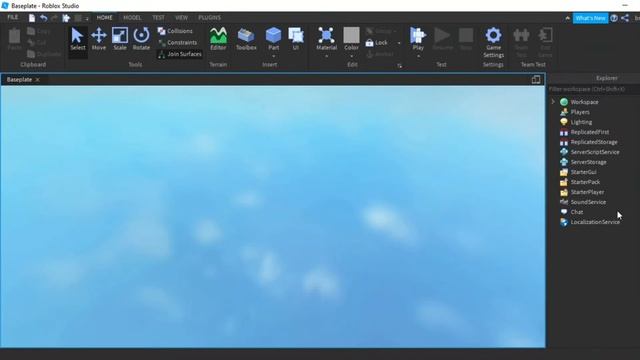This screenshot has width=640, height=360.
Task: Toggle Collisions on or off
Action: tap(175, 31)
